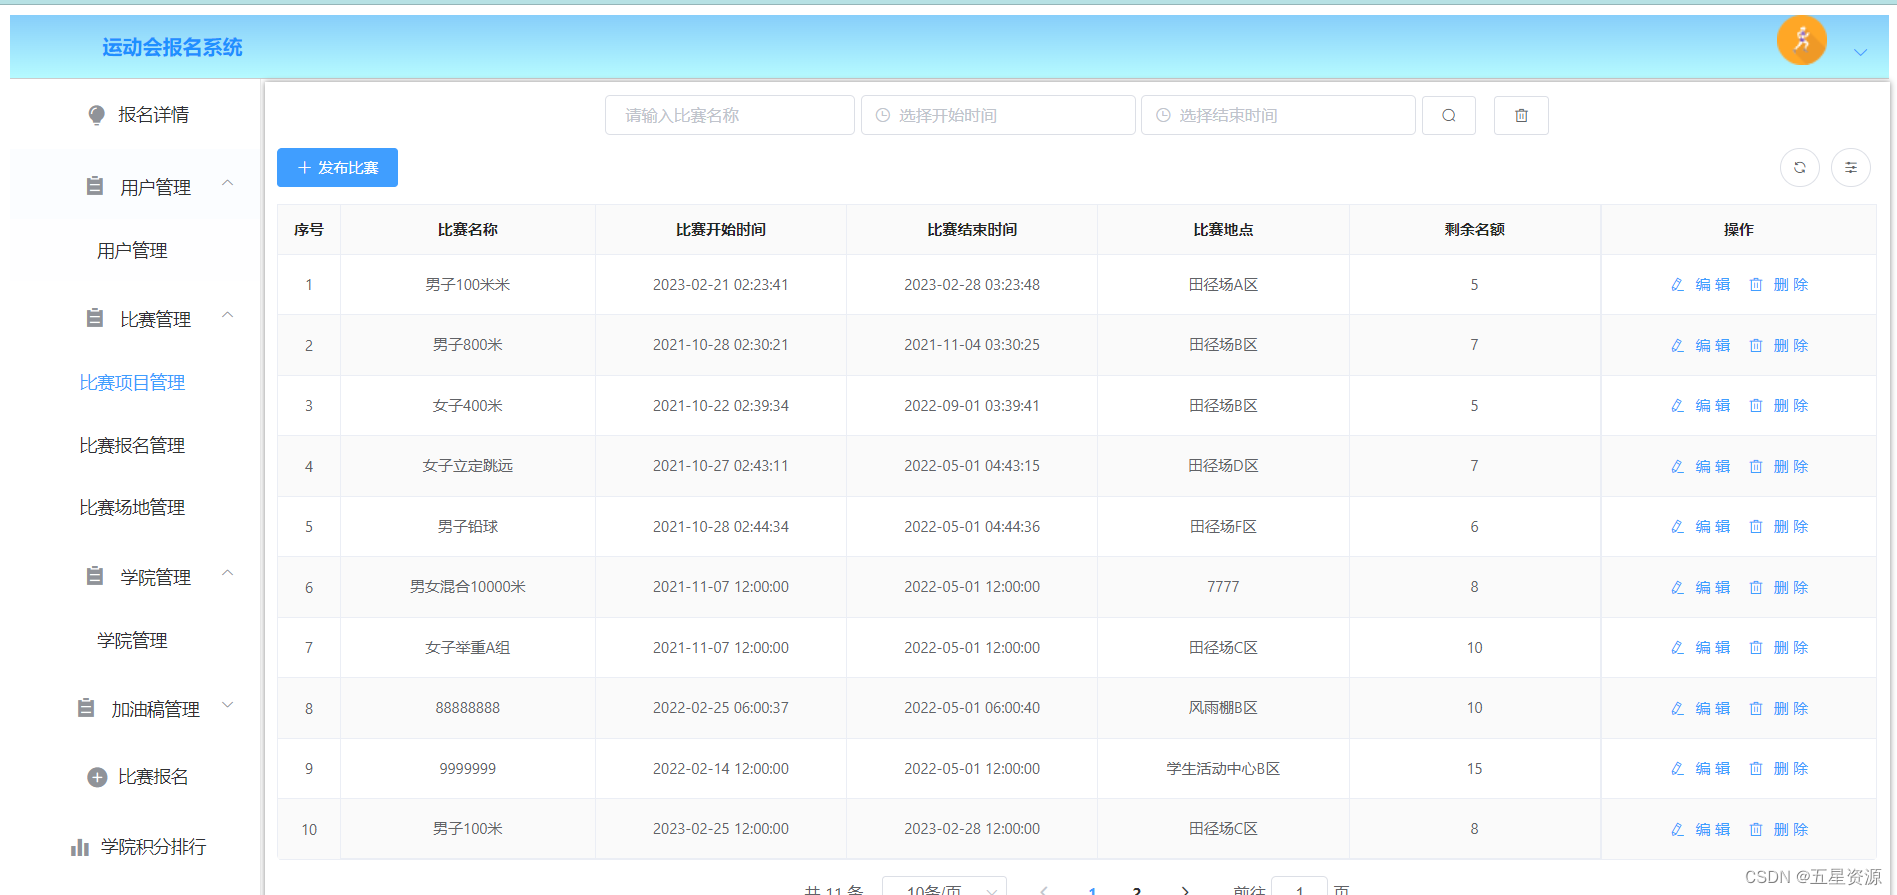Click 编辑 link for 男女混合10000米
The height and width of the screenshot is (895, 1897).
(x=1713, y=587)
